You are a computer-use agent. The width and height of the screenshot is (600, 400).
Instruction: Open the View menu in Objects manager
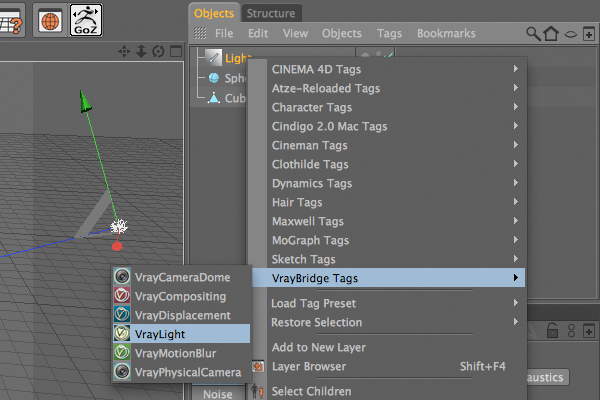pos(295,34)
